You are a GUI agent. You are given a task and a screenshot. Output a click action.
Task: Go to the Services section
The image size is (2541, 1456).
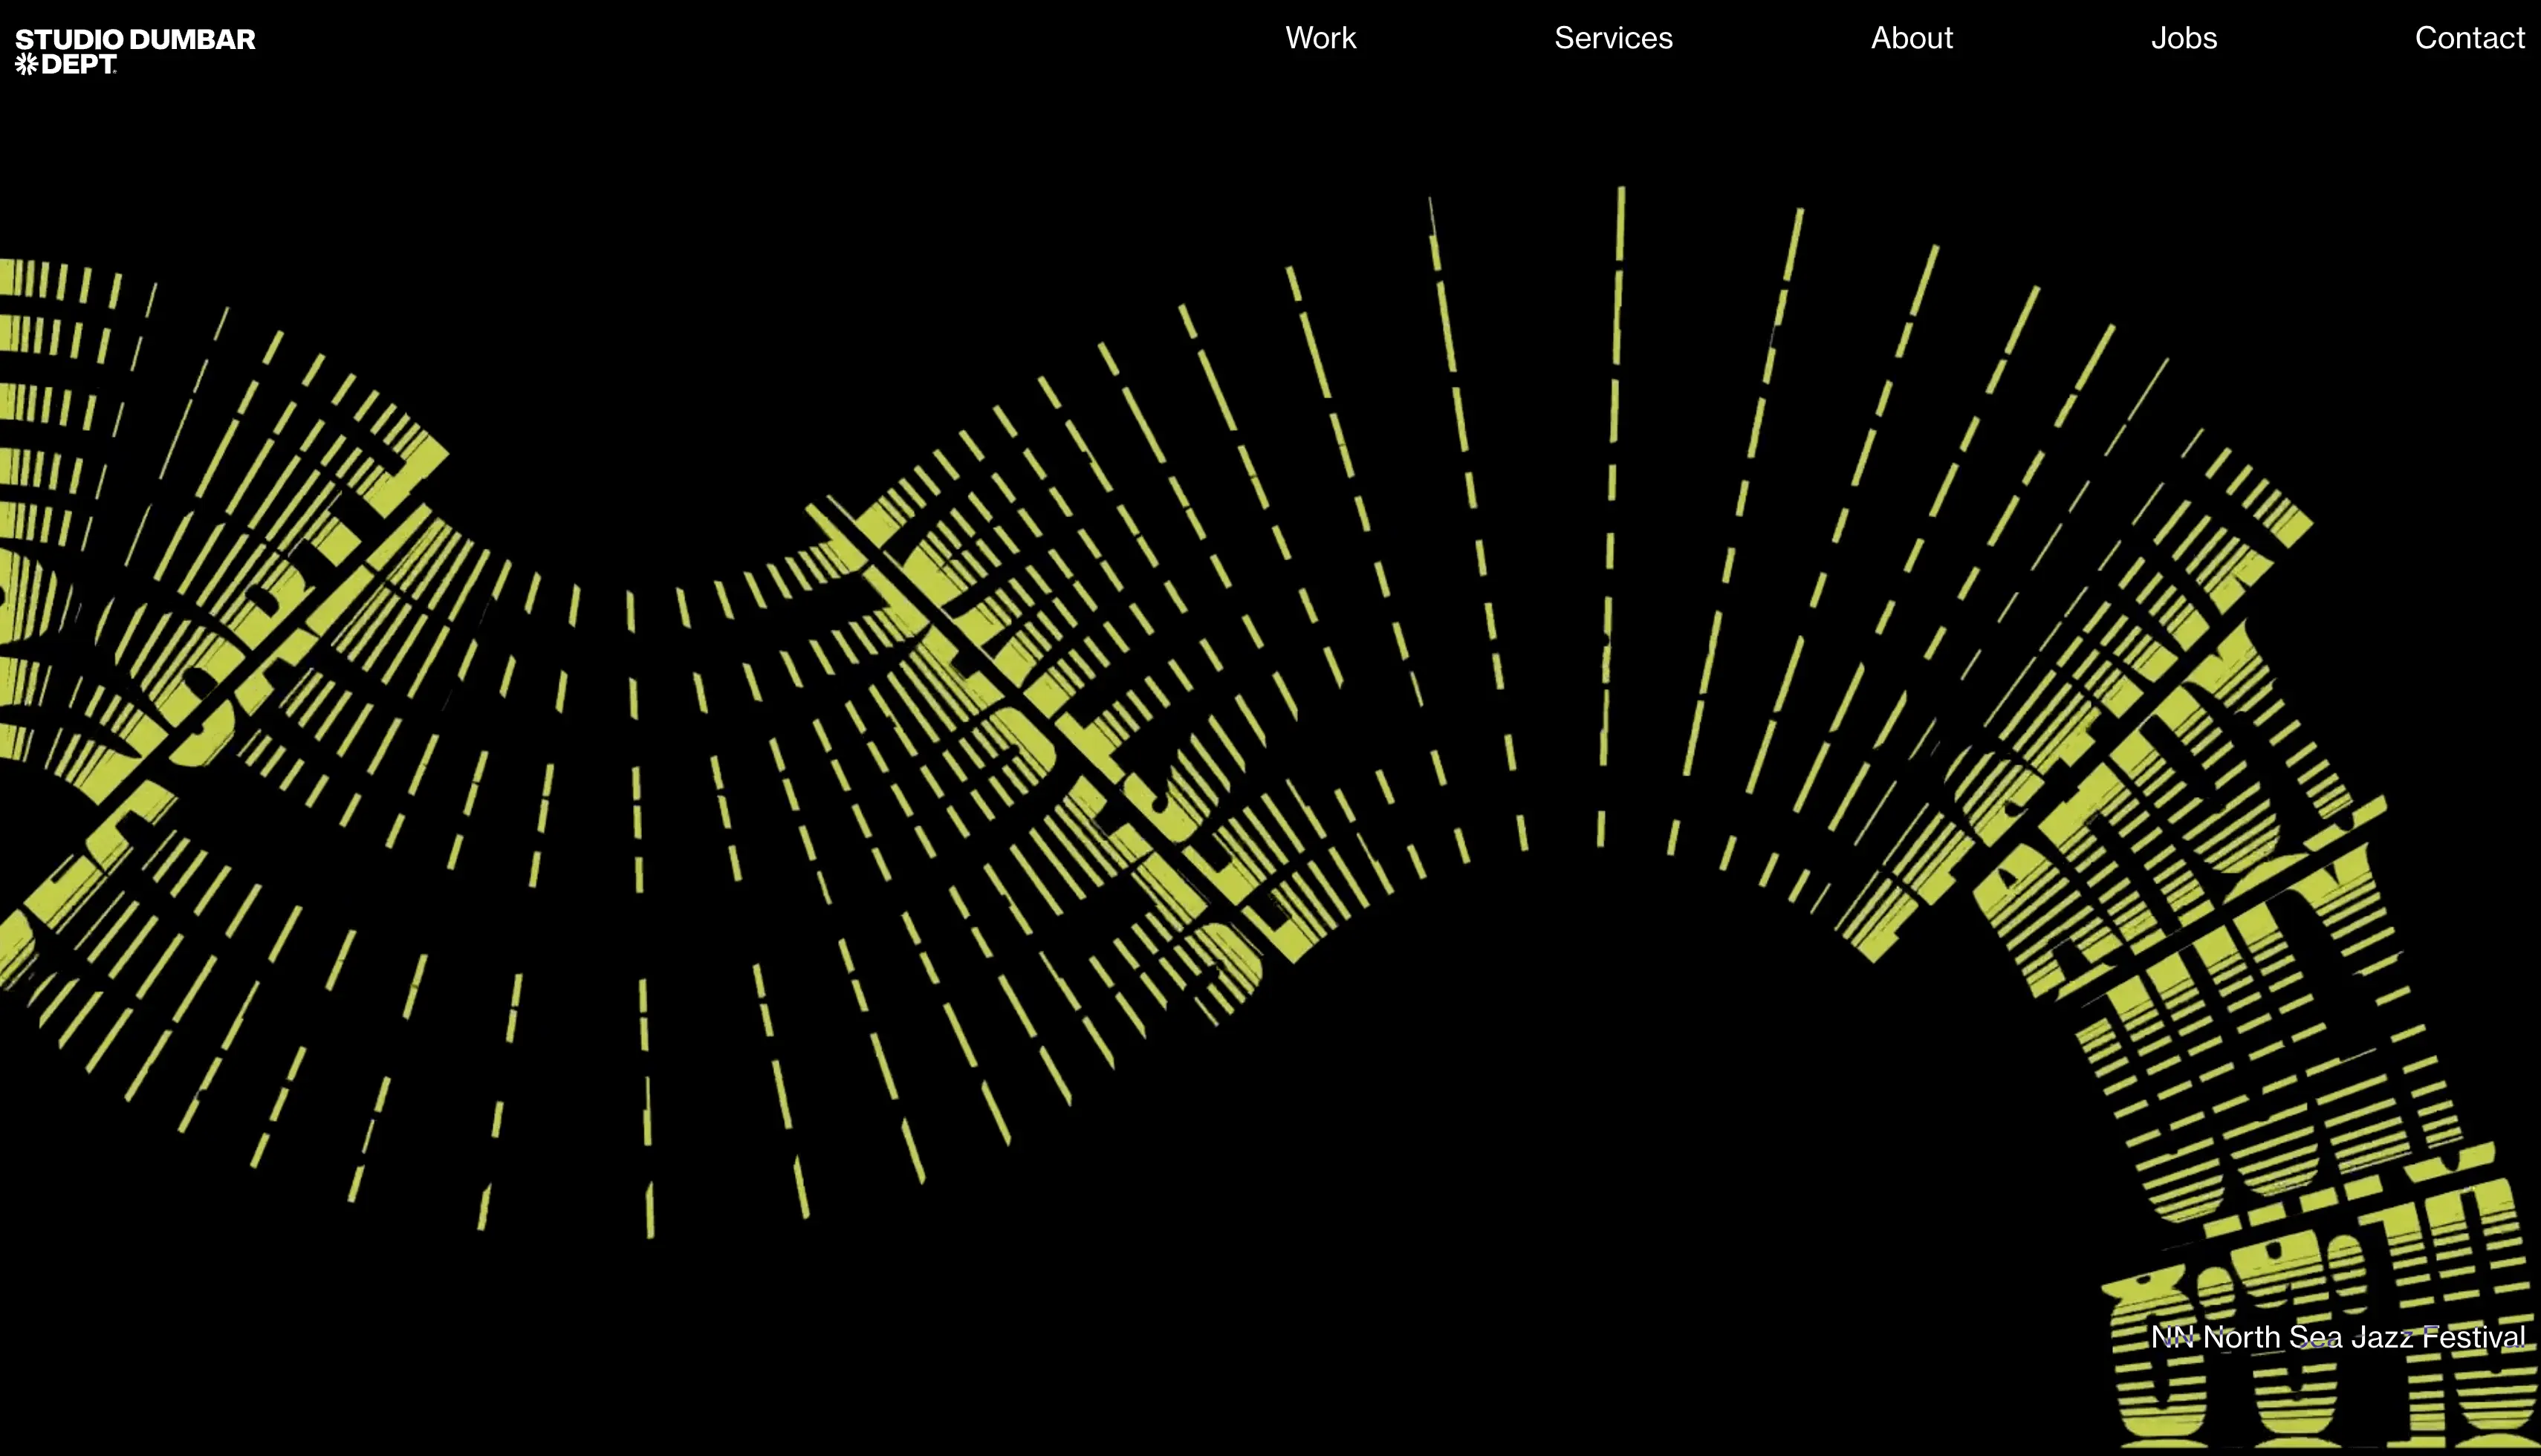[1612, 38]
